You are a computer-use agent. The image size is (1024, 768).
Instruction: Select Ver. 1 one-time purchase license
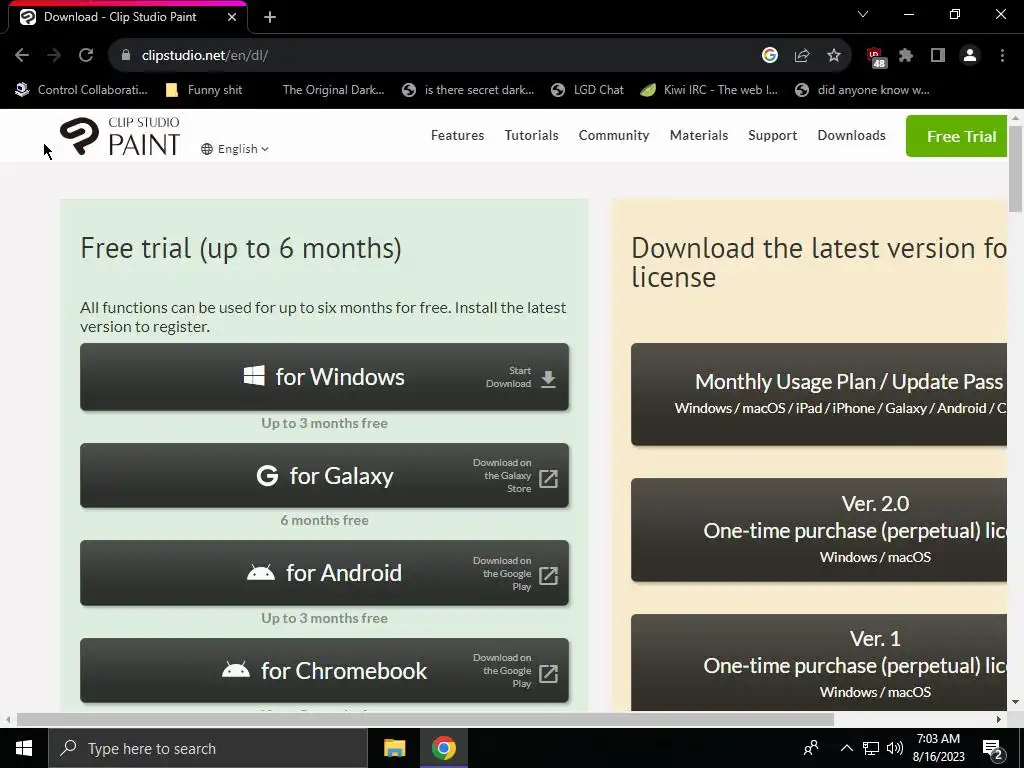pyautogui.click(x=819, y=662)
